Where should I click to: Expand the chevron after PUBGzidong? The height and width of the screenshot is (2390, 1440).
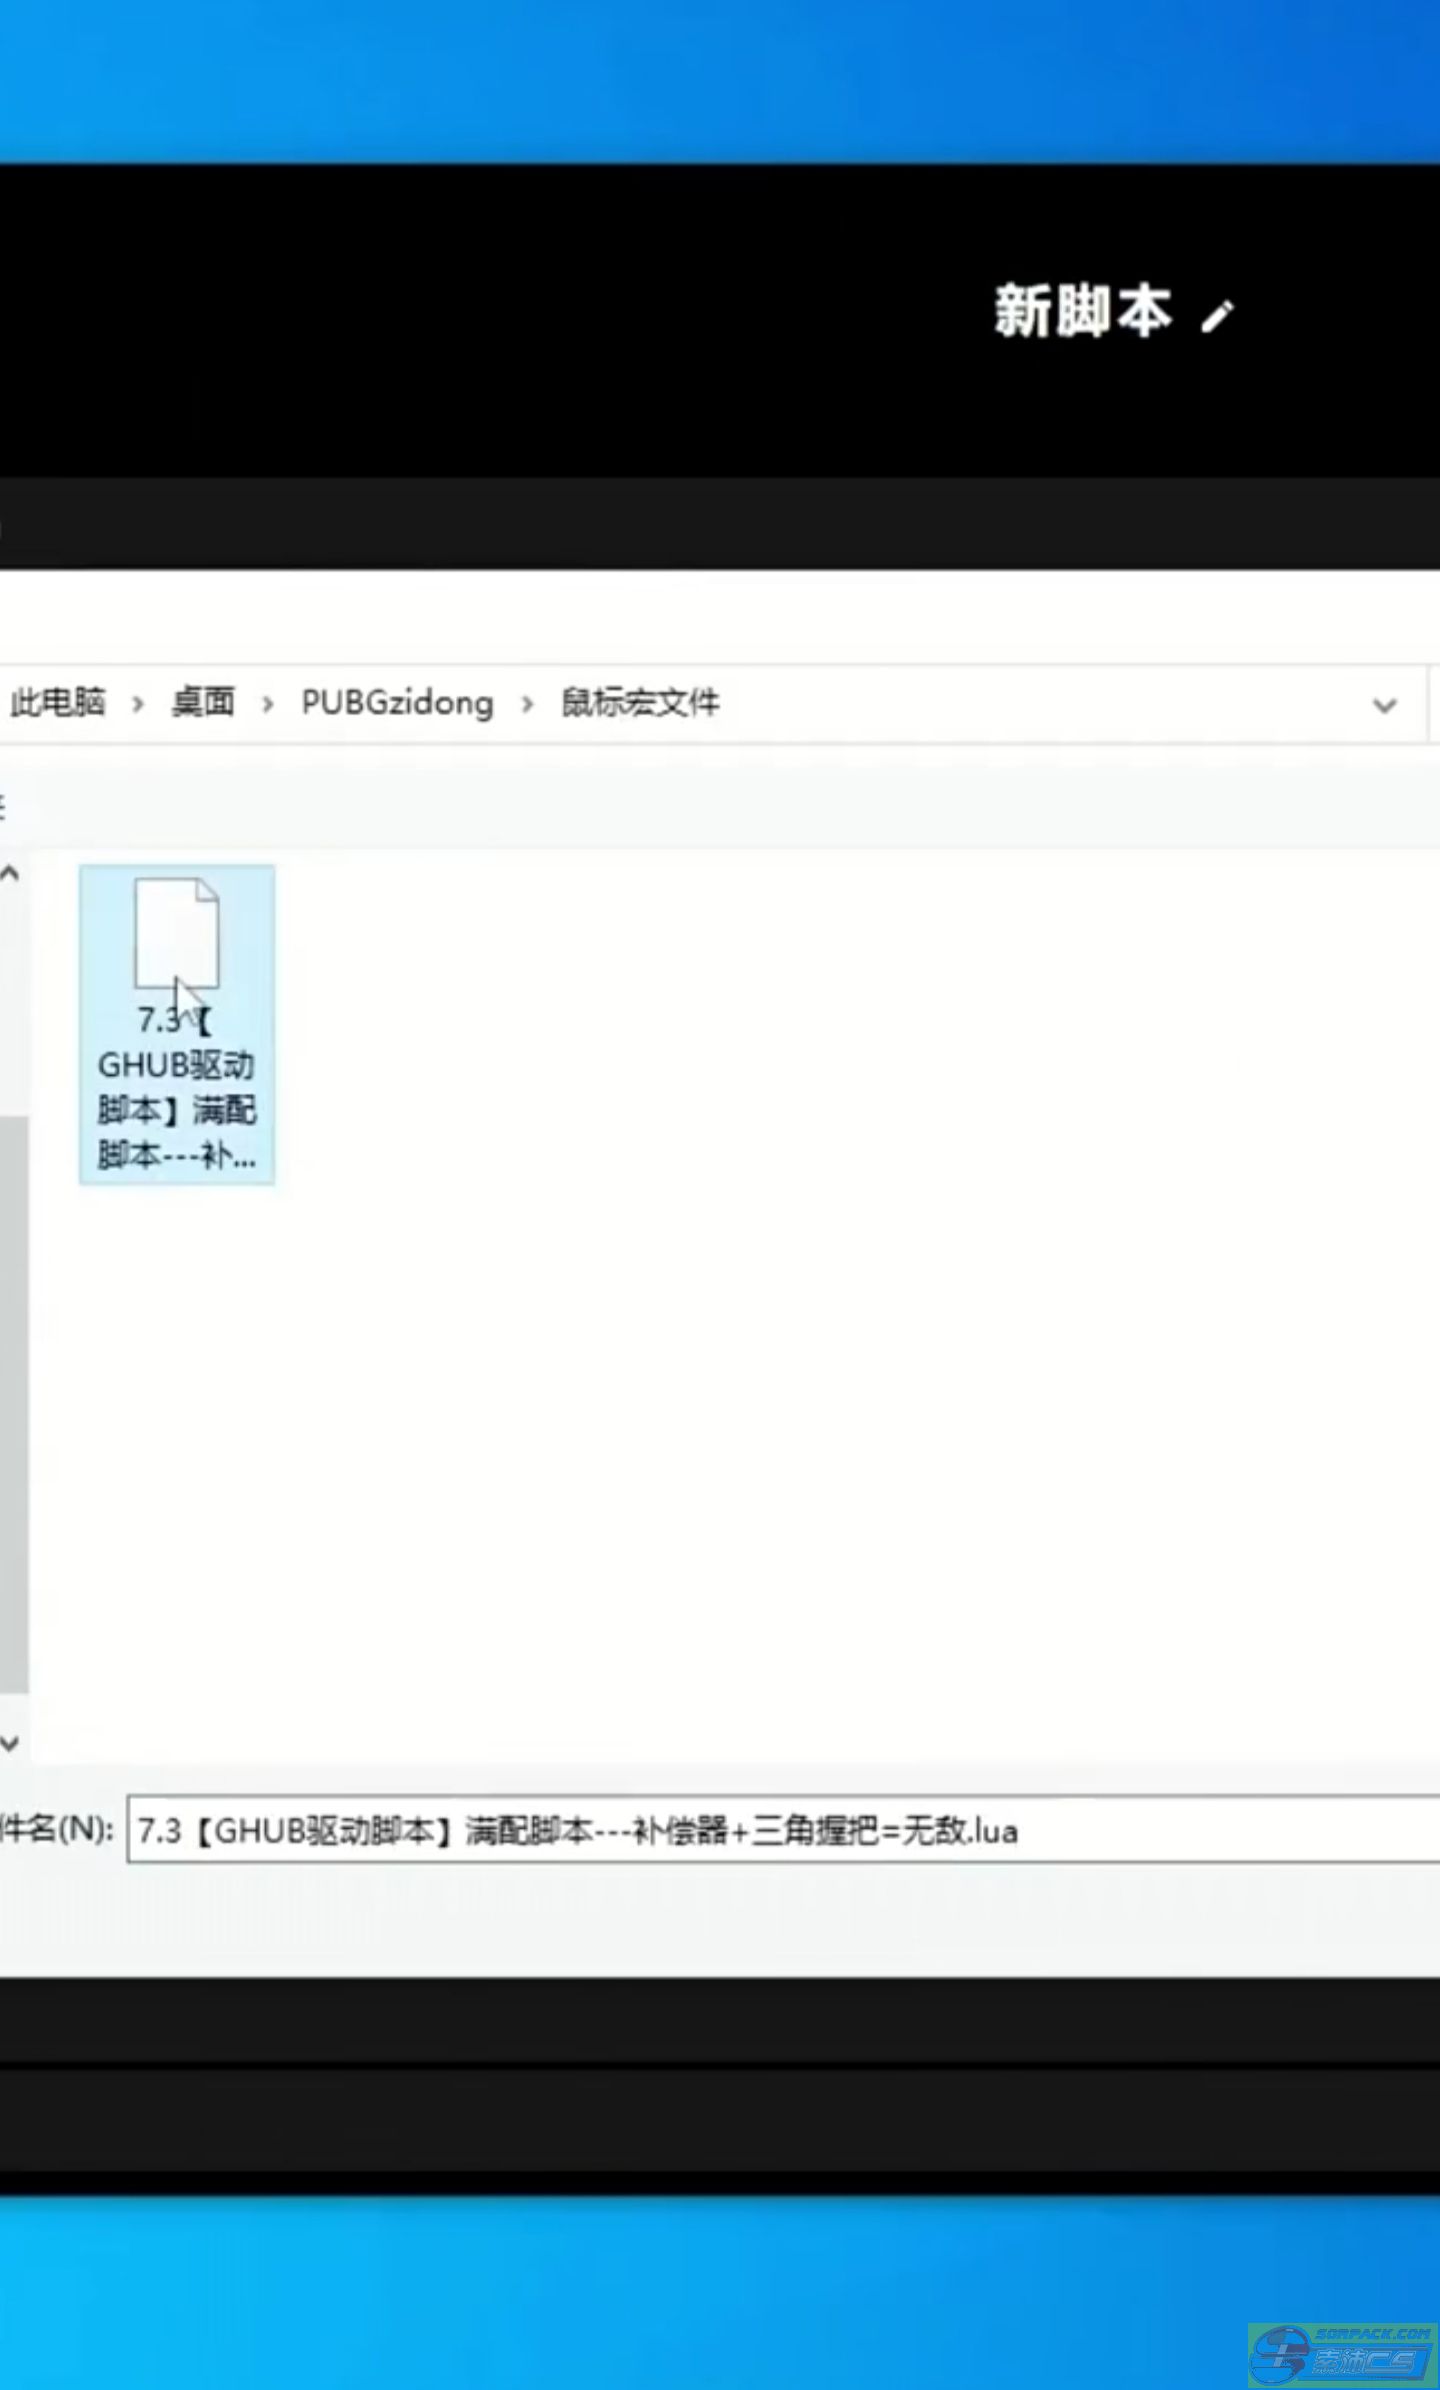click(527, 704)
